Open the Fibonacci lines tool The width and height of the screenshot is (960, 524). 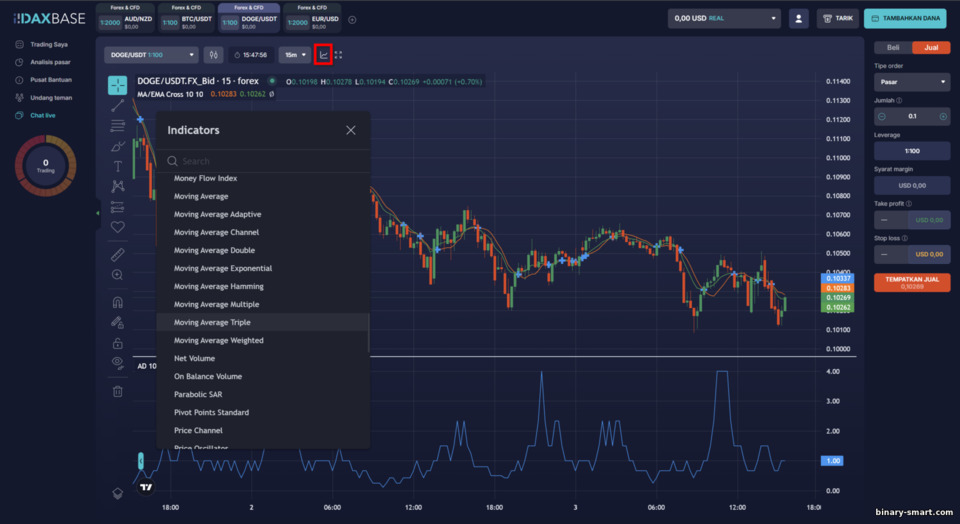[118, 125]
